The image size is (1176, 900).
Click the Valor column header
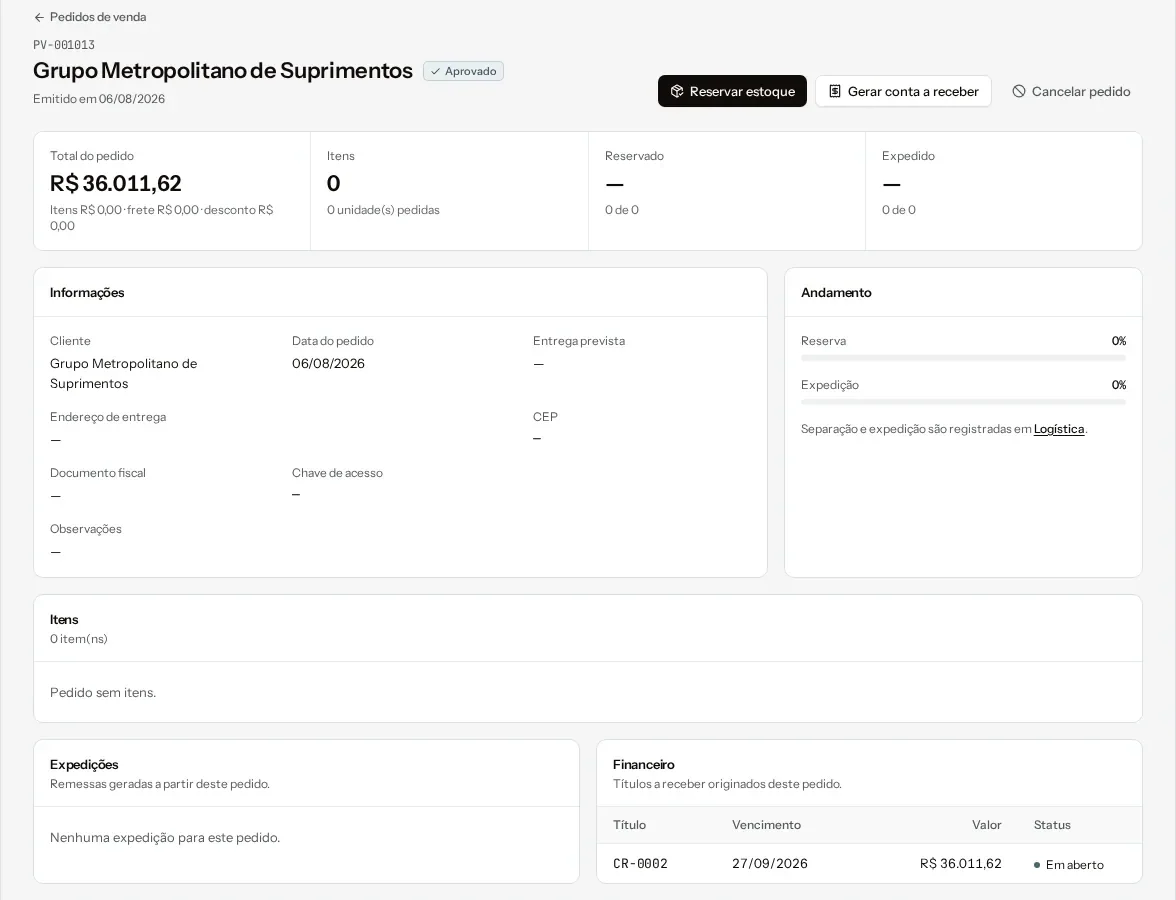(986, 825)
